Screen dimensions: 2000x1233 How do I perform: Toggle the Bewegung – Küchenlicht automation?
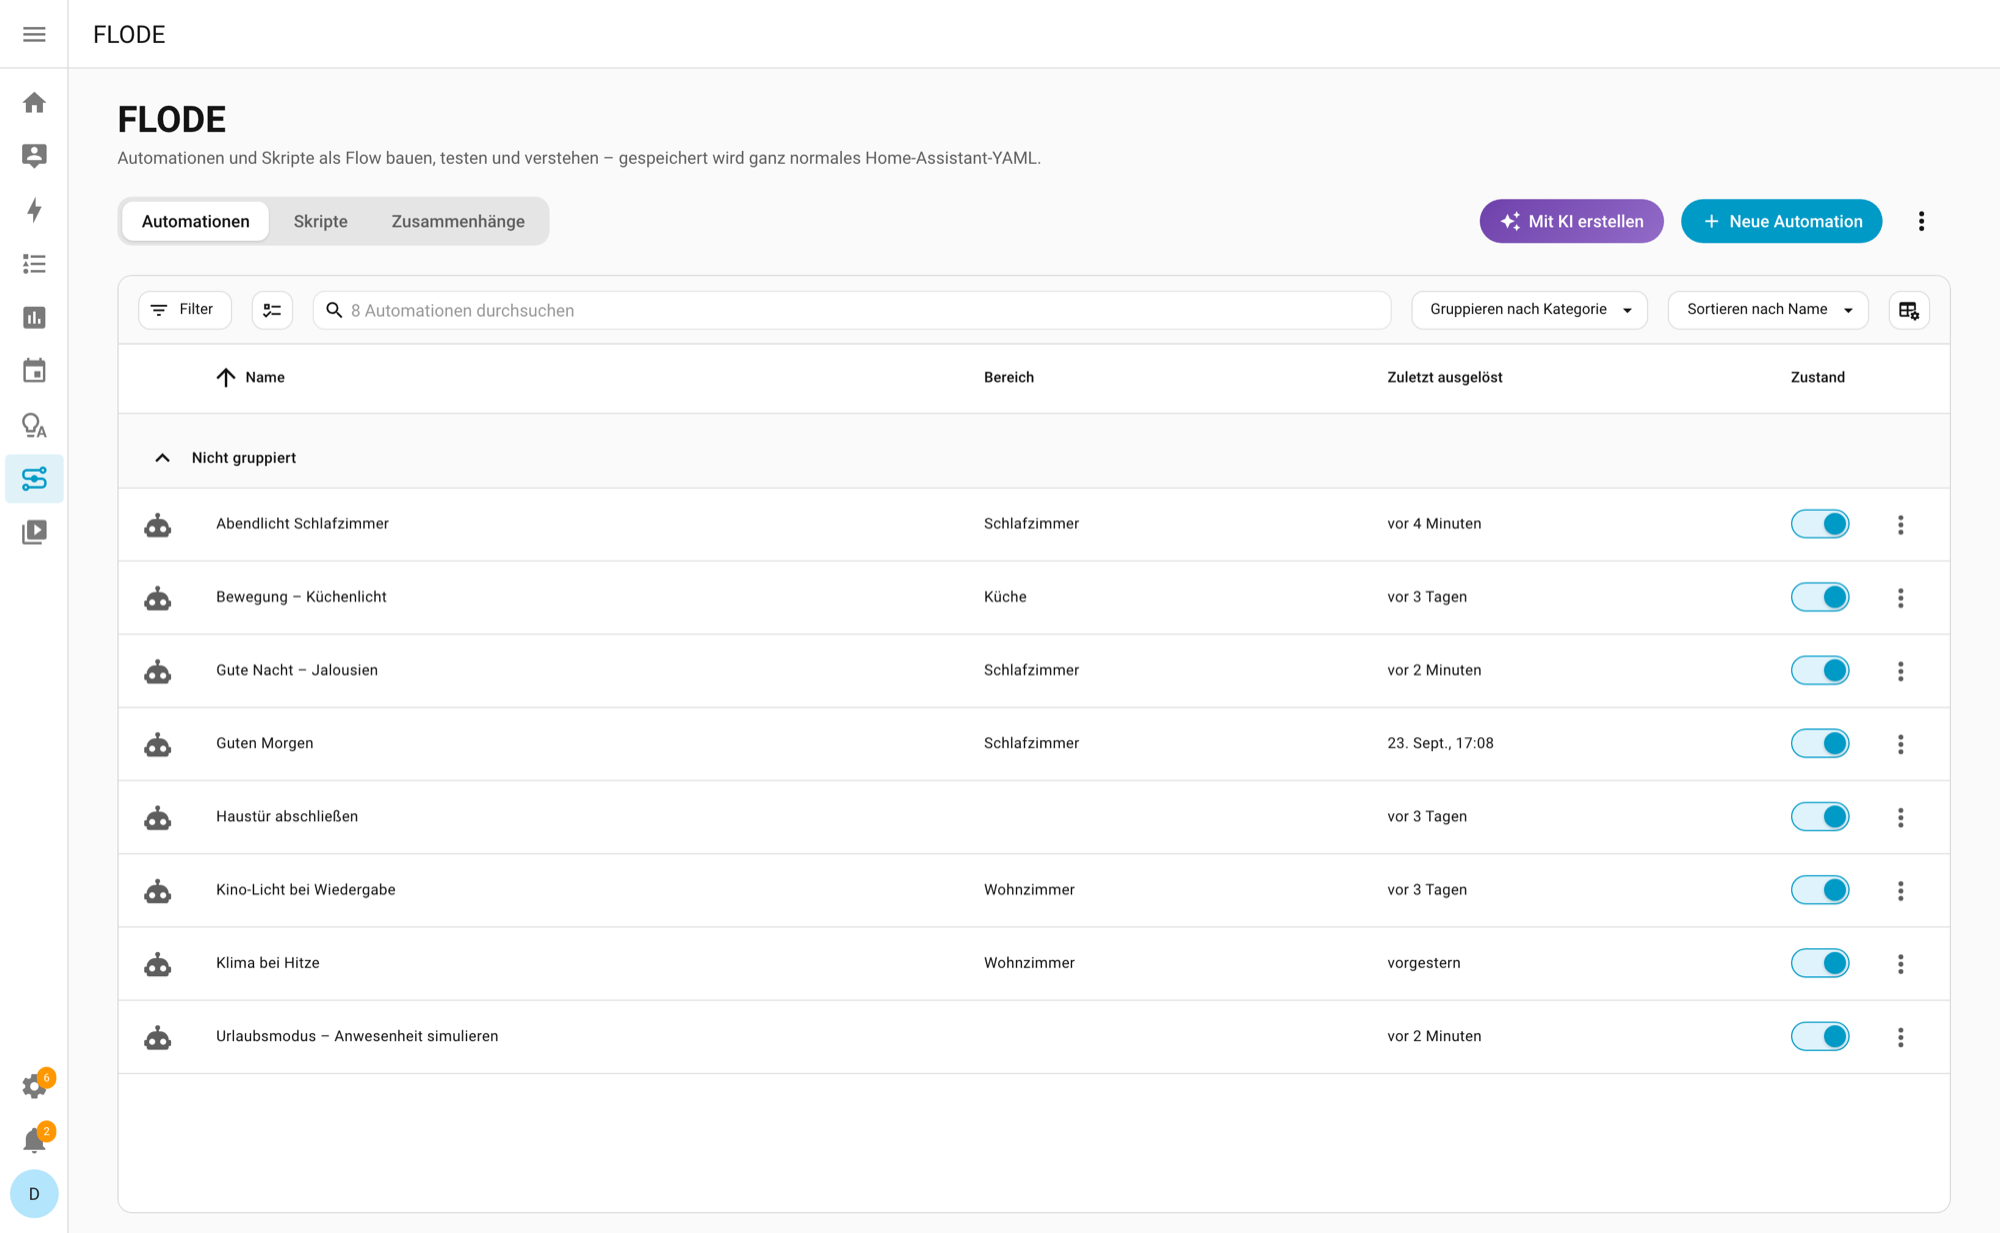[1820, 597]
